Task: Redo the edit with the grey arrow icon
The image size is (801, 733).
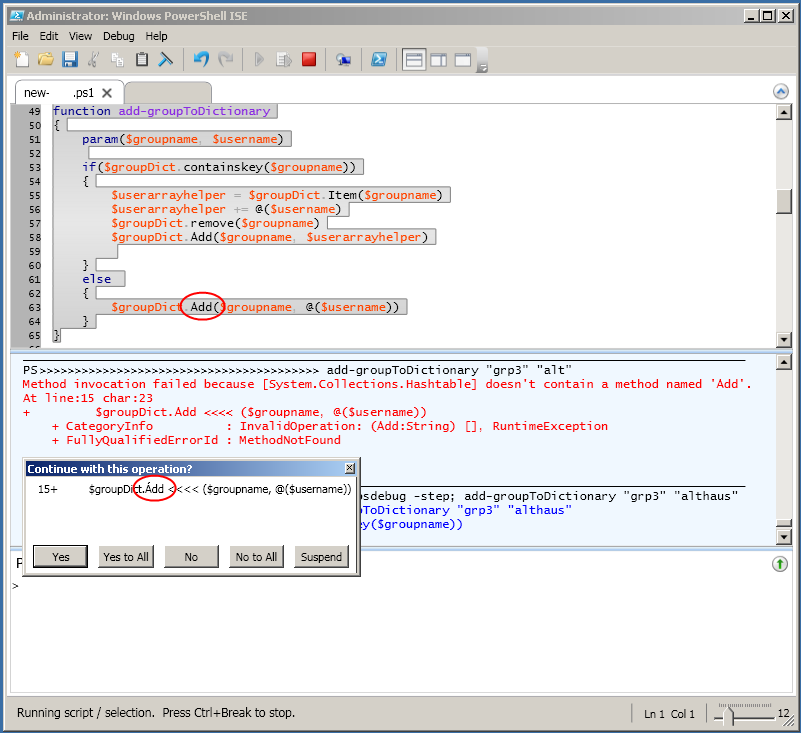Action: [225, 59]
